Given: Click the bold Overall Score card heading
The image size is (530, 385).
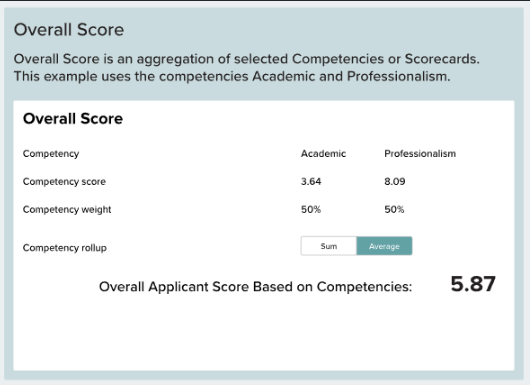Looking at the screenshot, I should click(x=73, y=119).
